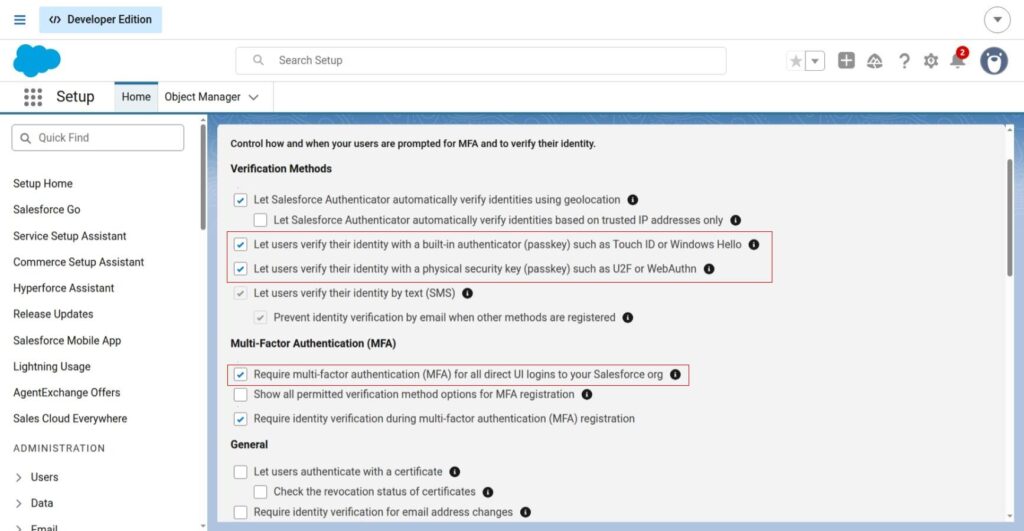This screenshot has height=531, width=1024.
Task: Click the Salesforce cloud logo
Action: [37, 61]
